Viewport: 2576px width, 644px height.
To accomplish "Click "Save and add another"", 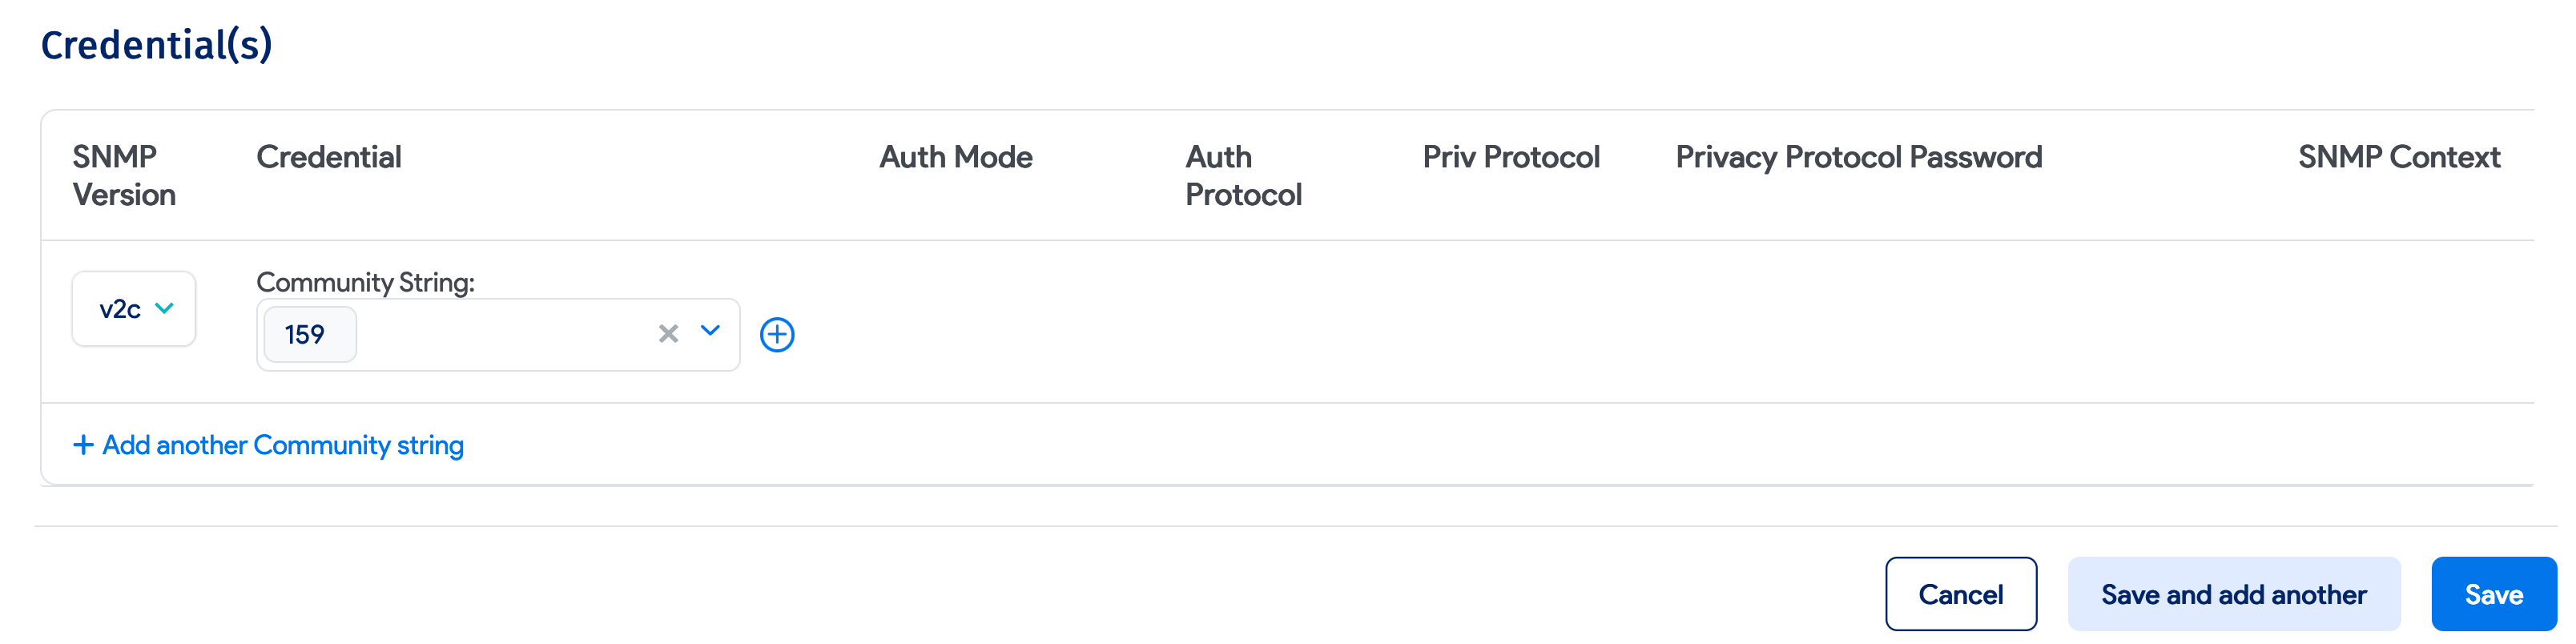I will click(x=2233, y=593).
